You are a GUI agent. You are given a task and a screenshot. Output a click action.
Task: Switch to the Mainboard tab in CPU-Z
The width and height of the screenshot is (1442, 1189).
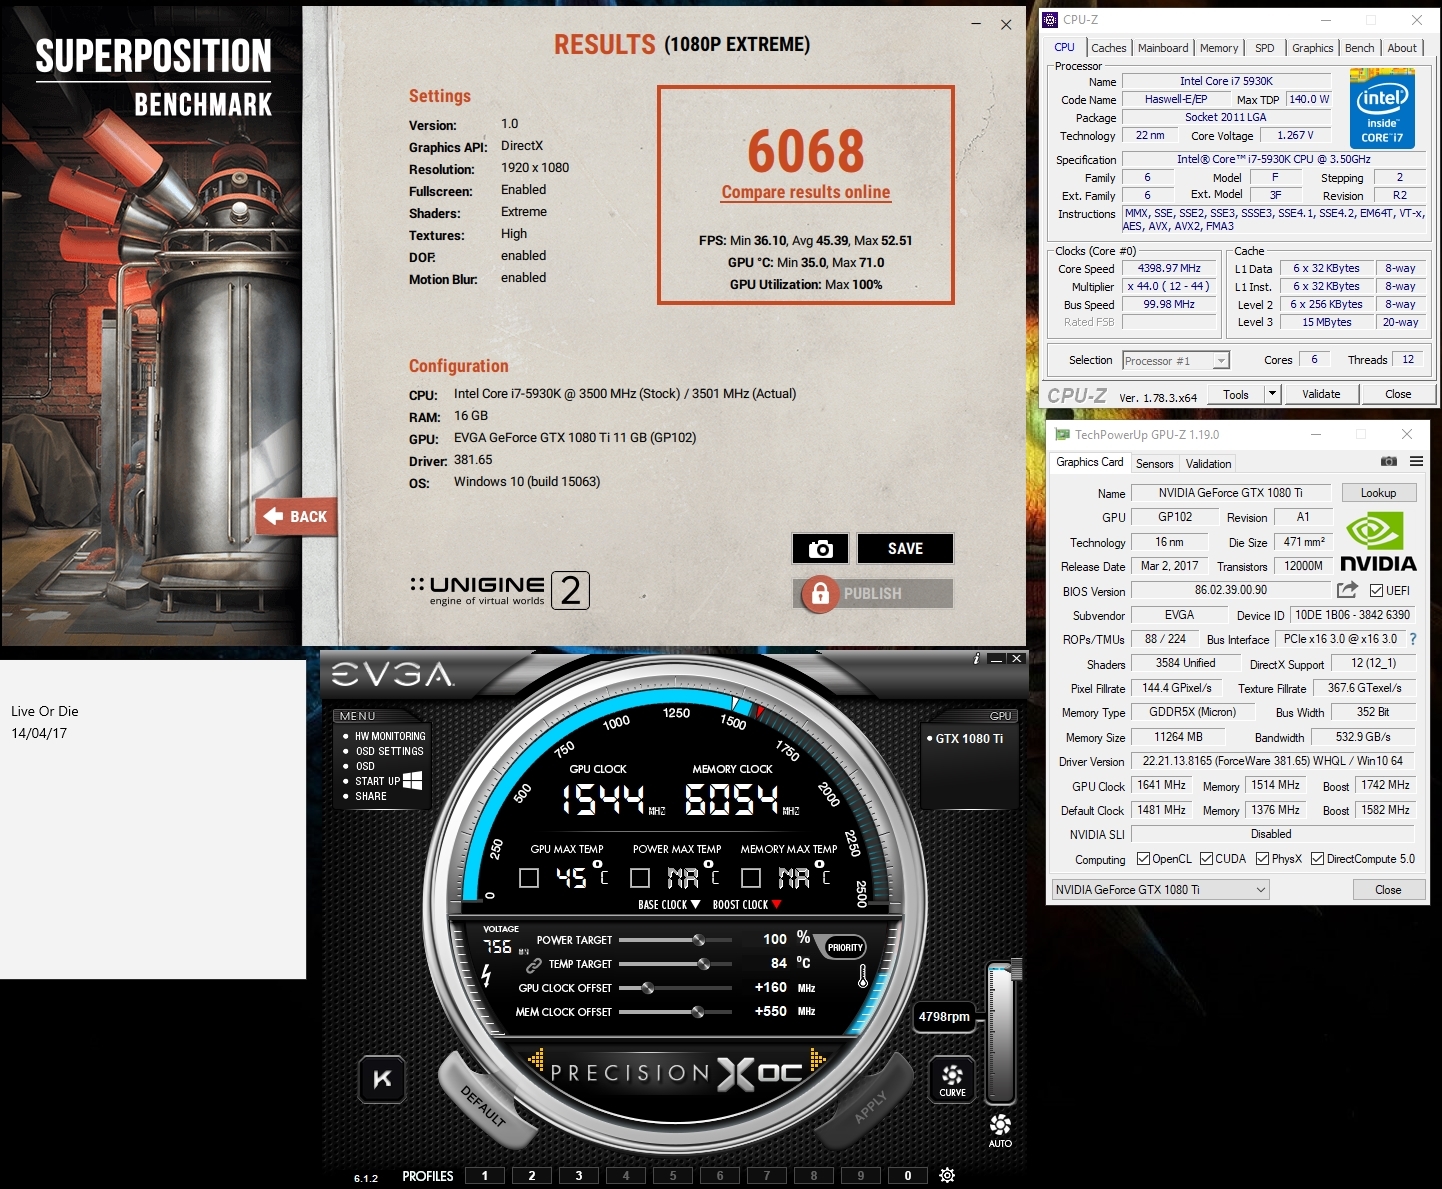click(1163, 48)
